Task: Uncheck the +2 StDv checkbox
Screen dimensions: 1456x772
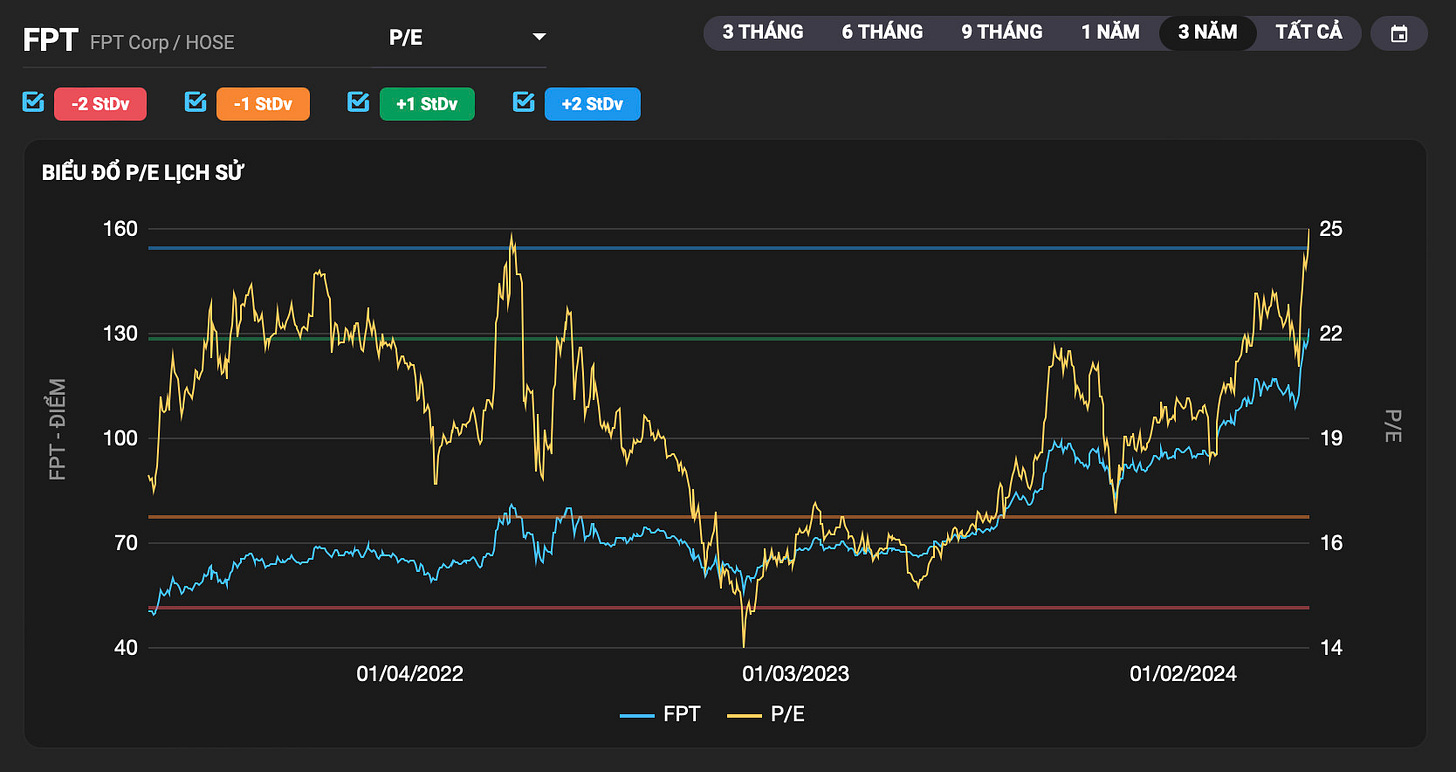Action: click(523, 102)
